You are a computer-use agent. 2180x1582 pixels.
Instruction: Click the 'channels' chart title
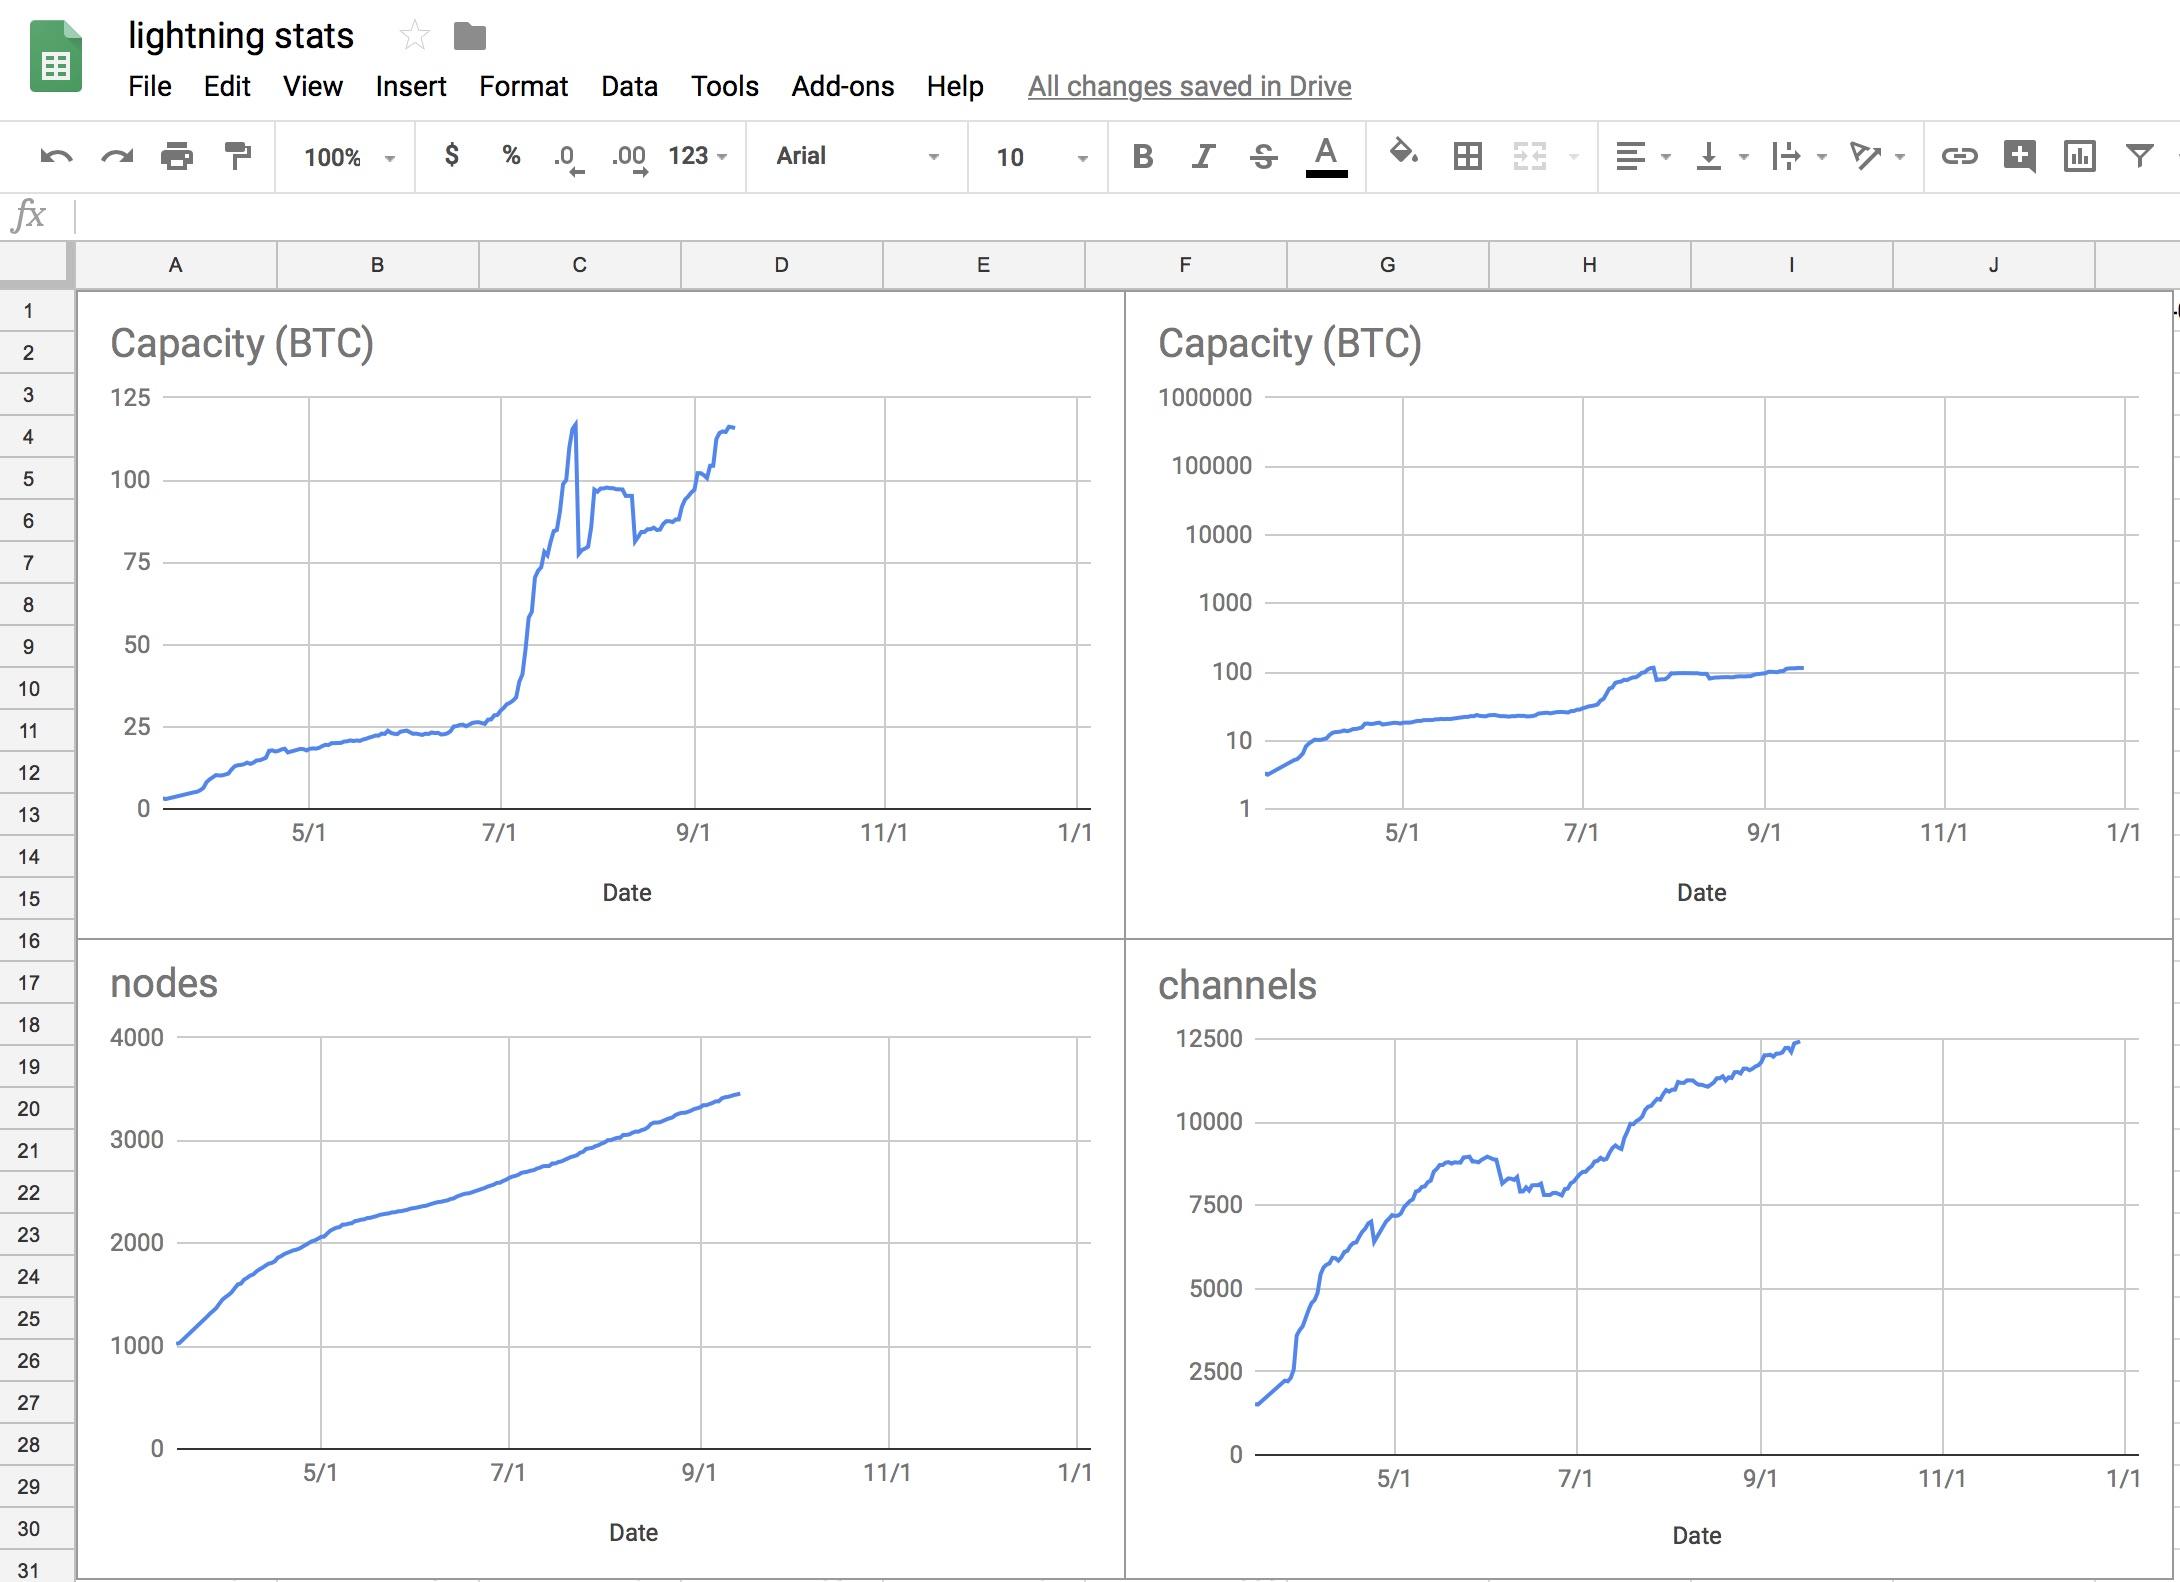tap(1237, 986)
